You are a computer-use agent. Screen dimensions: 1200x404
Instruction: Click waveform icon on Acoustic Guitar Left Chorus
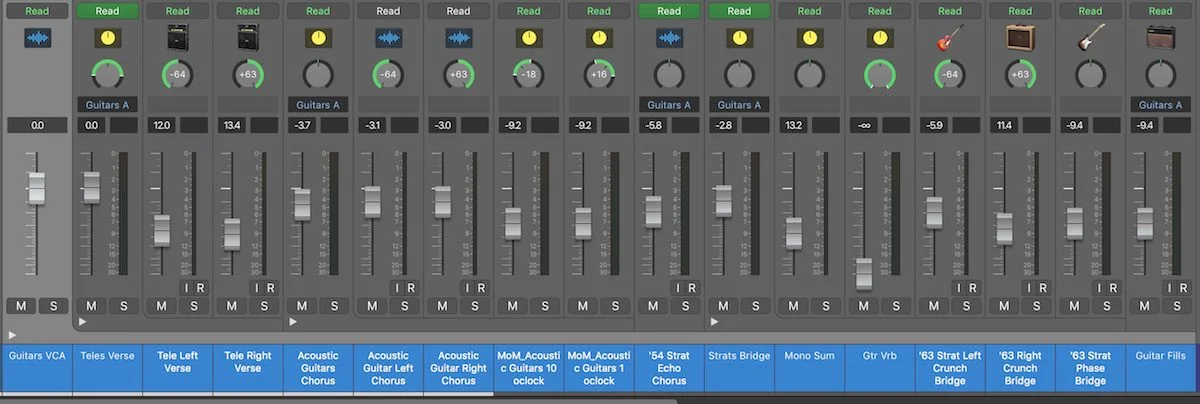pyautogui.click(x=388, y=39)
